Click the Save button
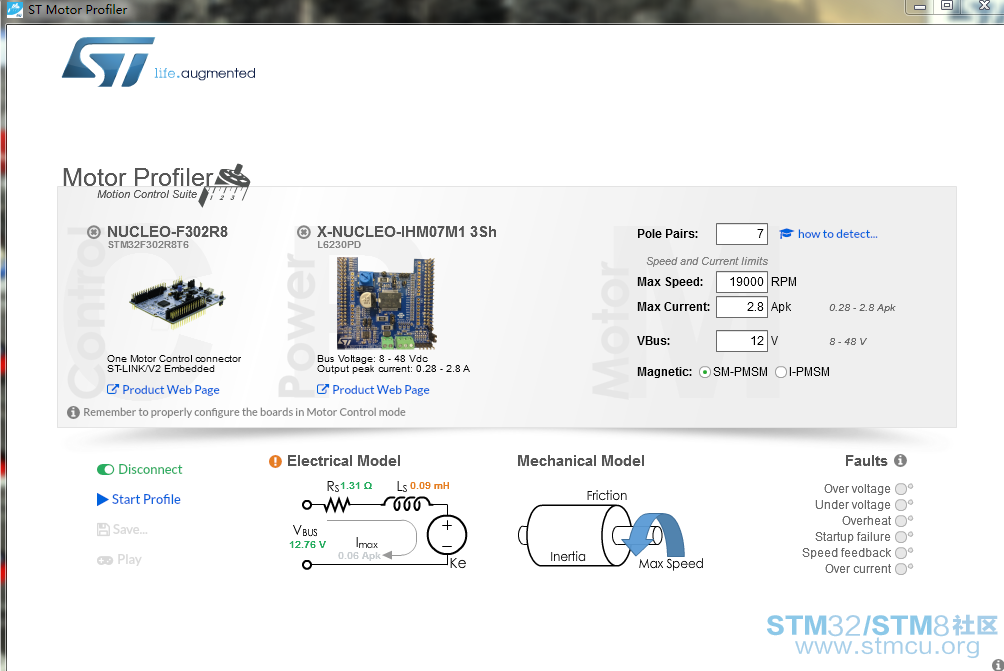Viewport: 1004px width, 671px height. tap(122, 530)
